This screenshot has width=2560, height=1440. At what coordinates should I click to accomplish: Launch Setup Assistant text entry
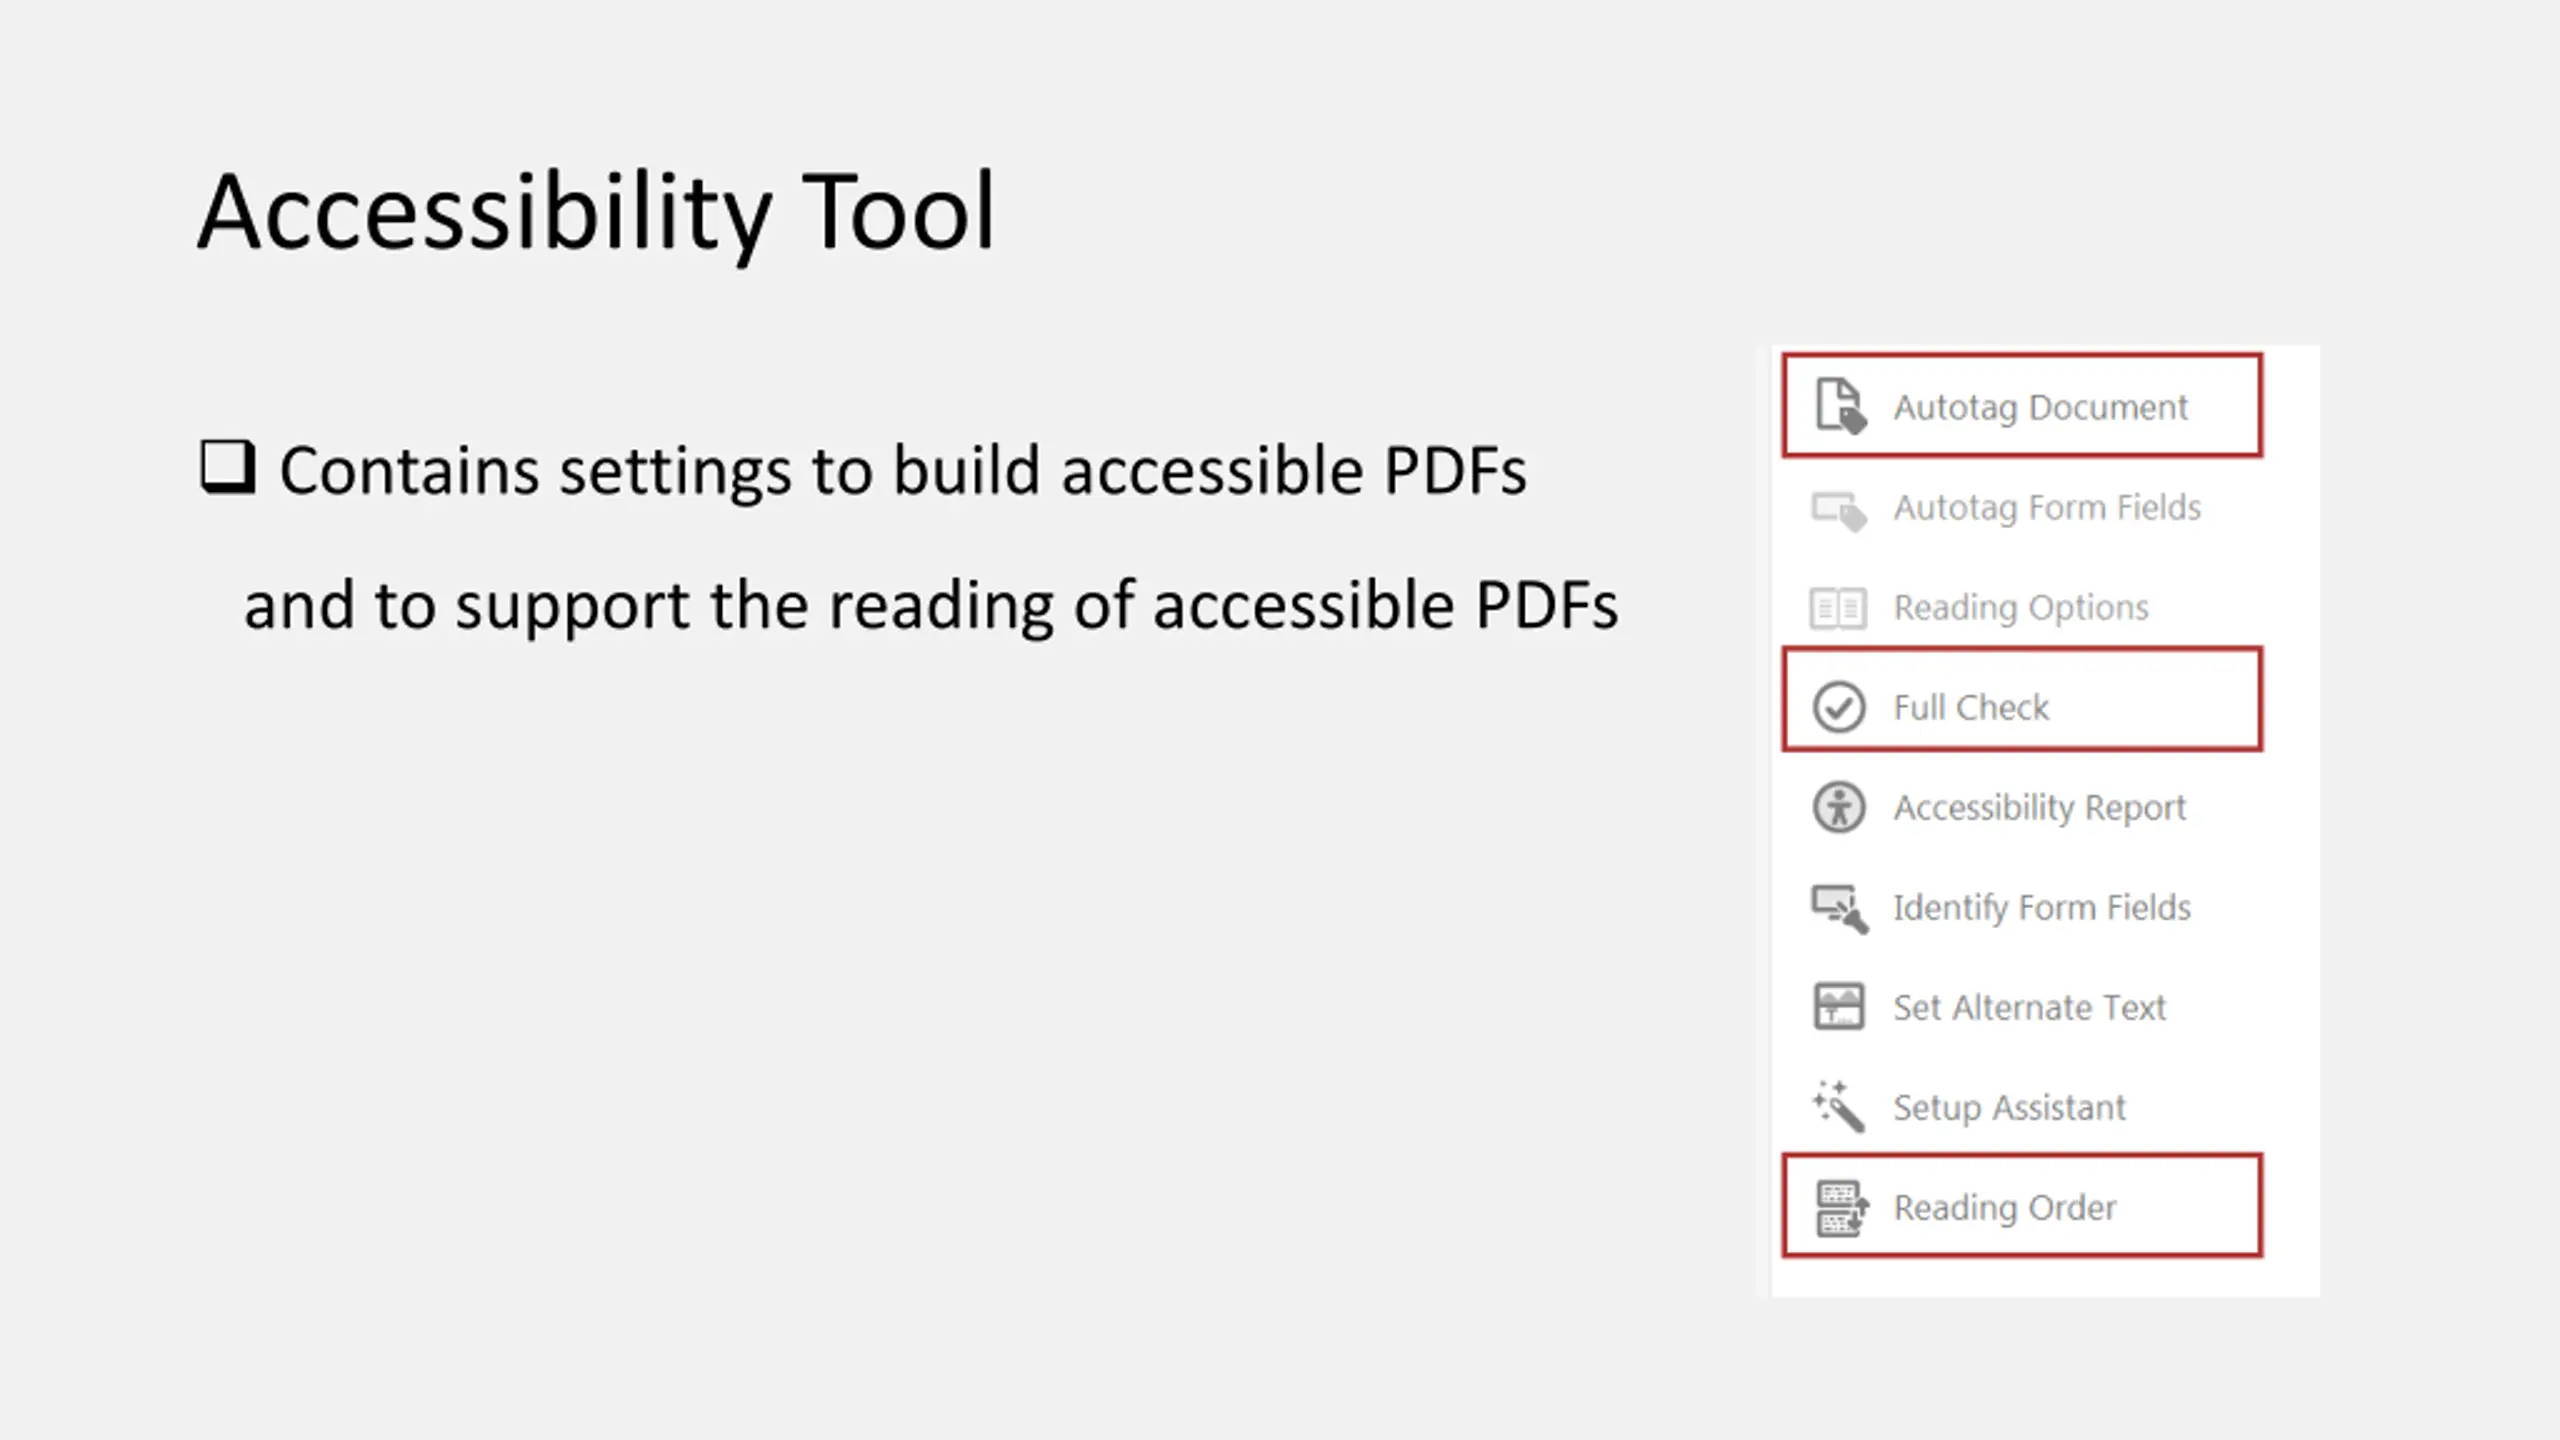[2009, 1108]
